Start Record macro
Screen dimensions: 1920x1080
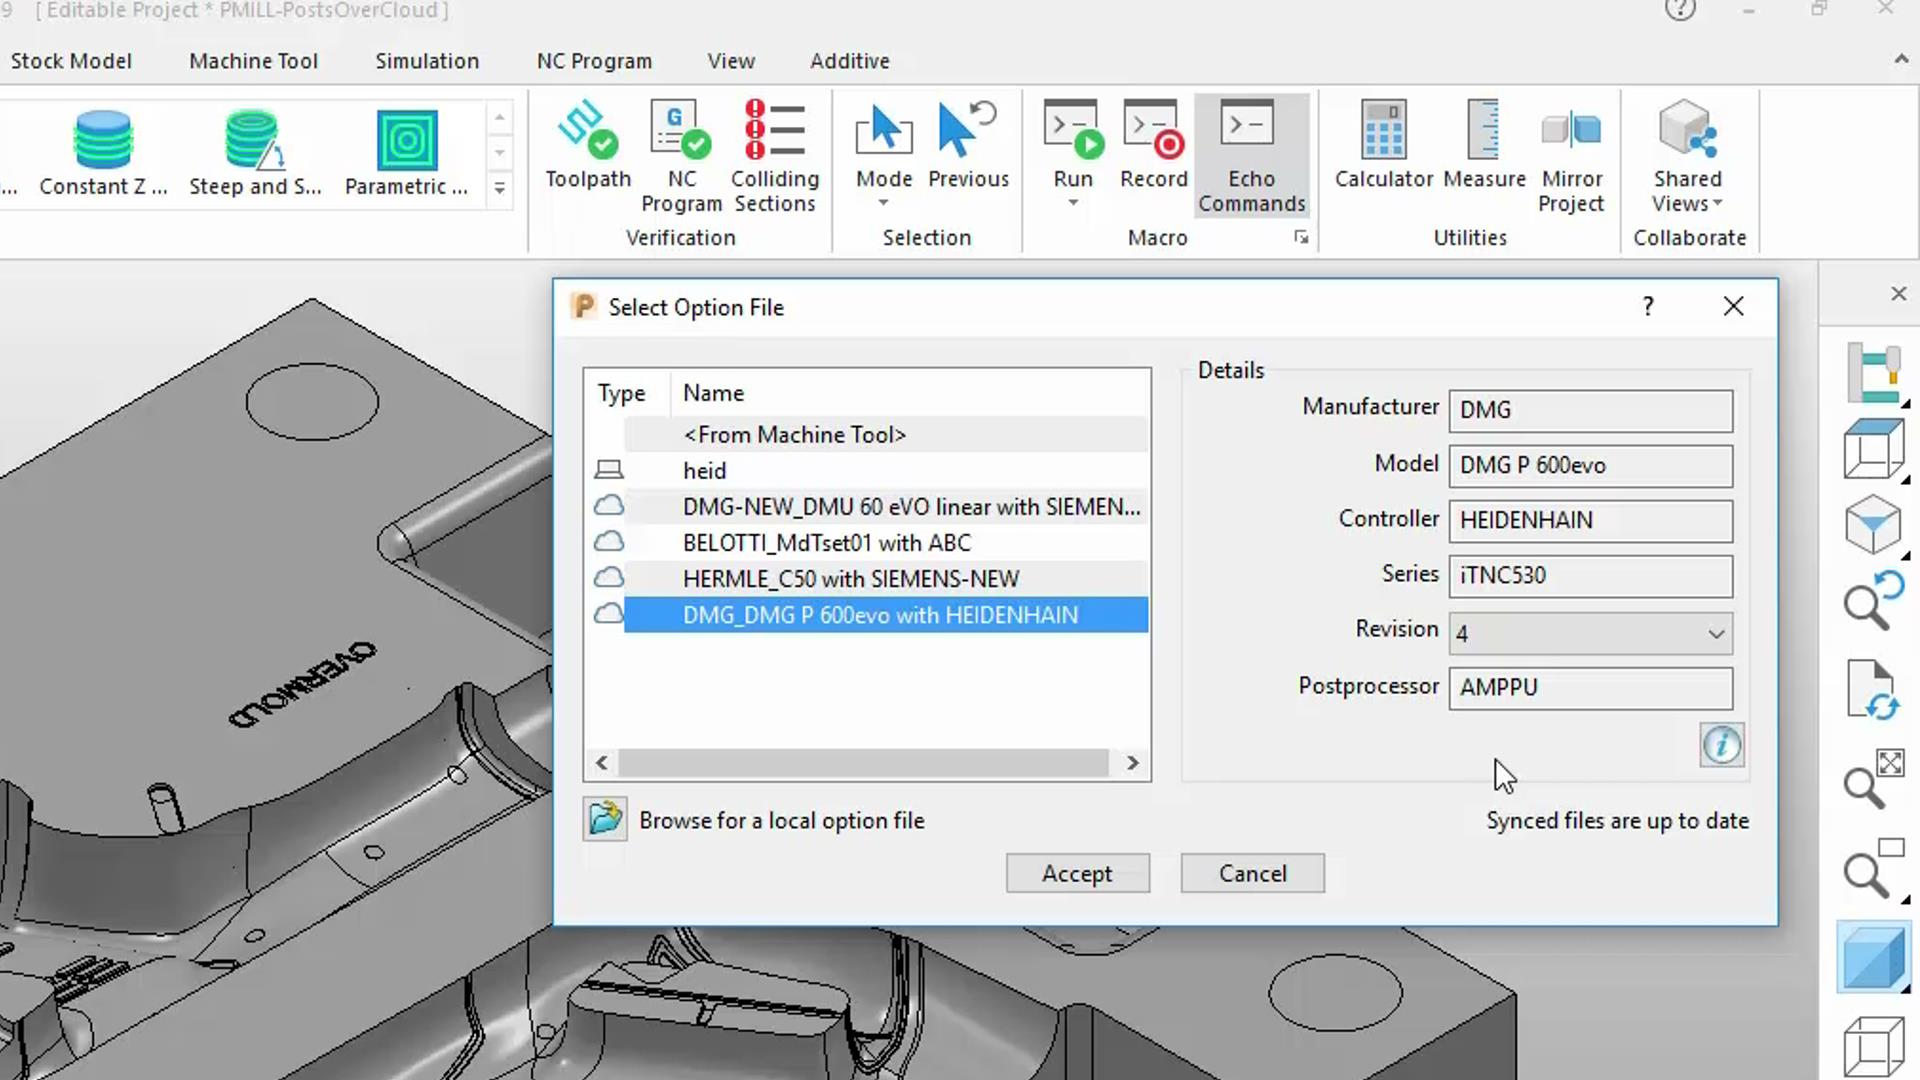[1153, 145]
